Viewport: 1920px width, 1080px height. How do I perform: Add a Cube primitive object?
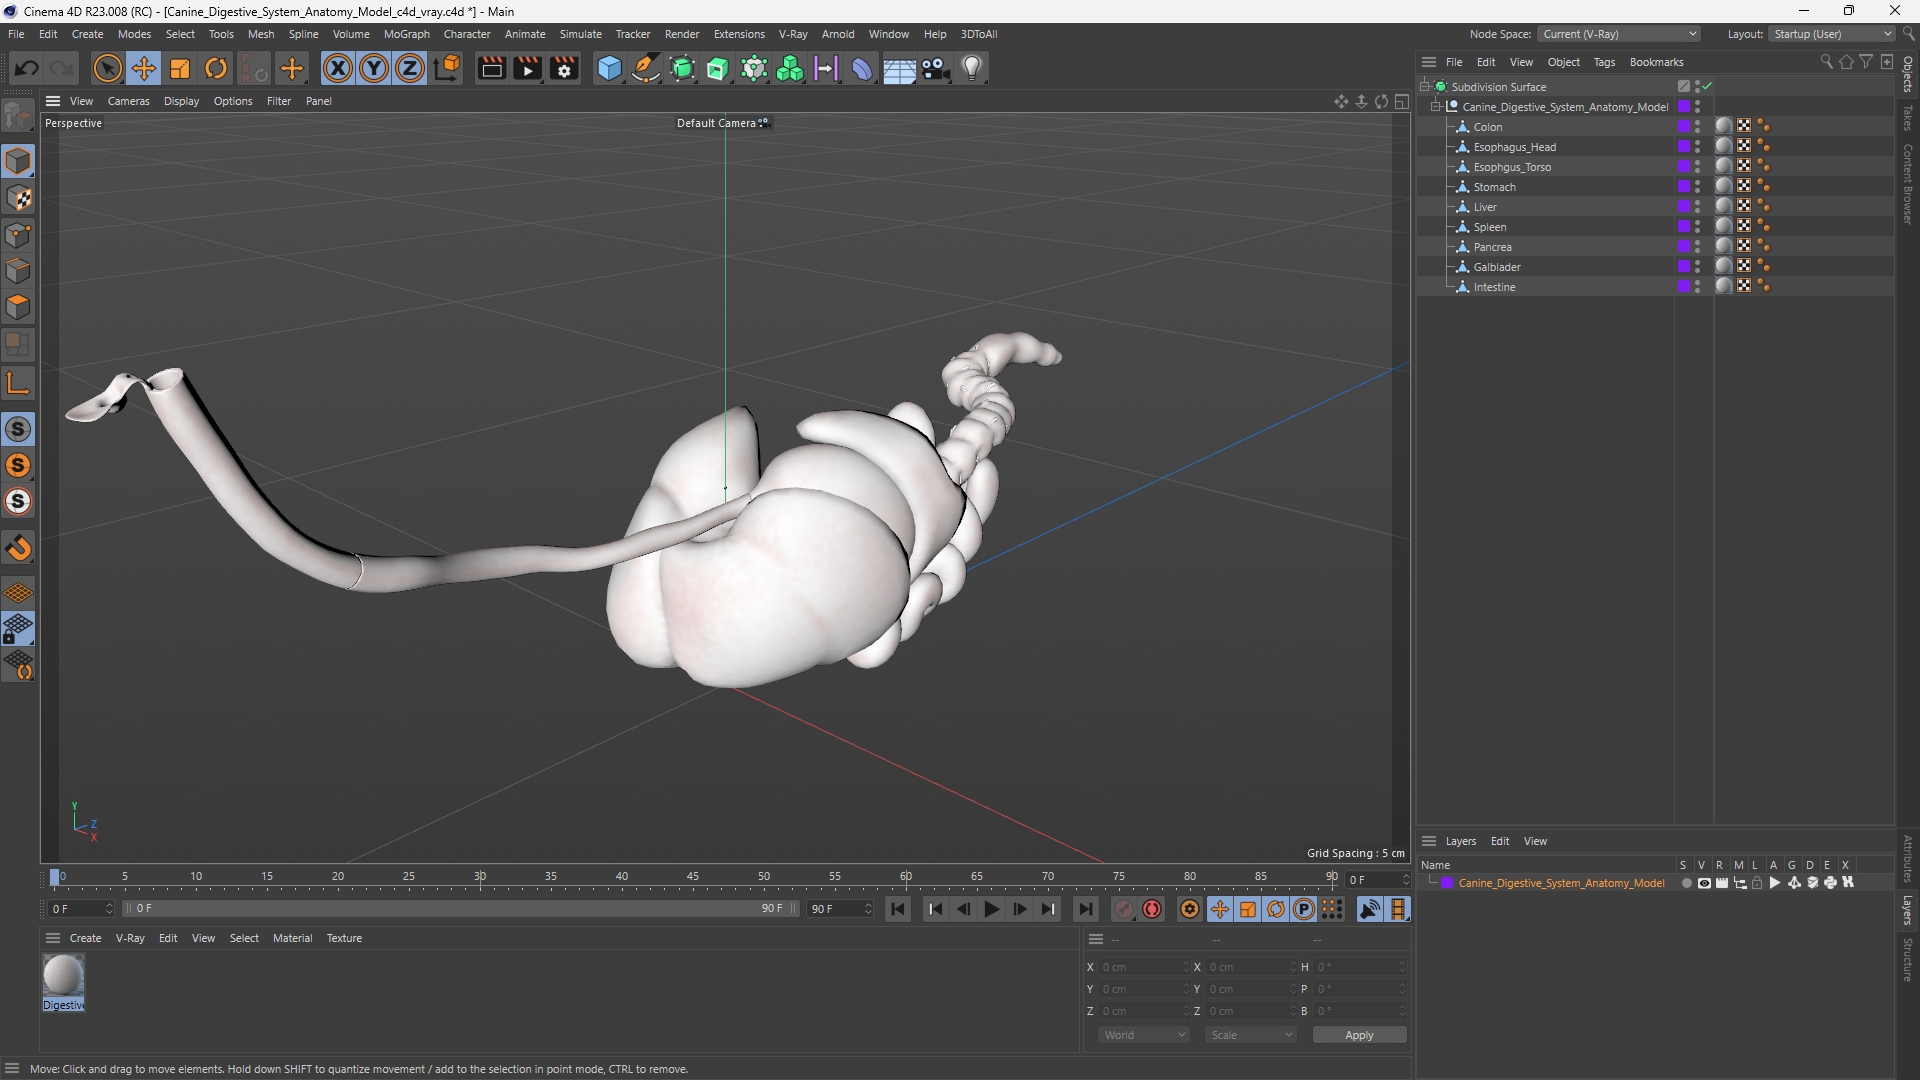click(609, 68)
